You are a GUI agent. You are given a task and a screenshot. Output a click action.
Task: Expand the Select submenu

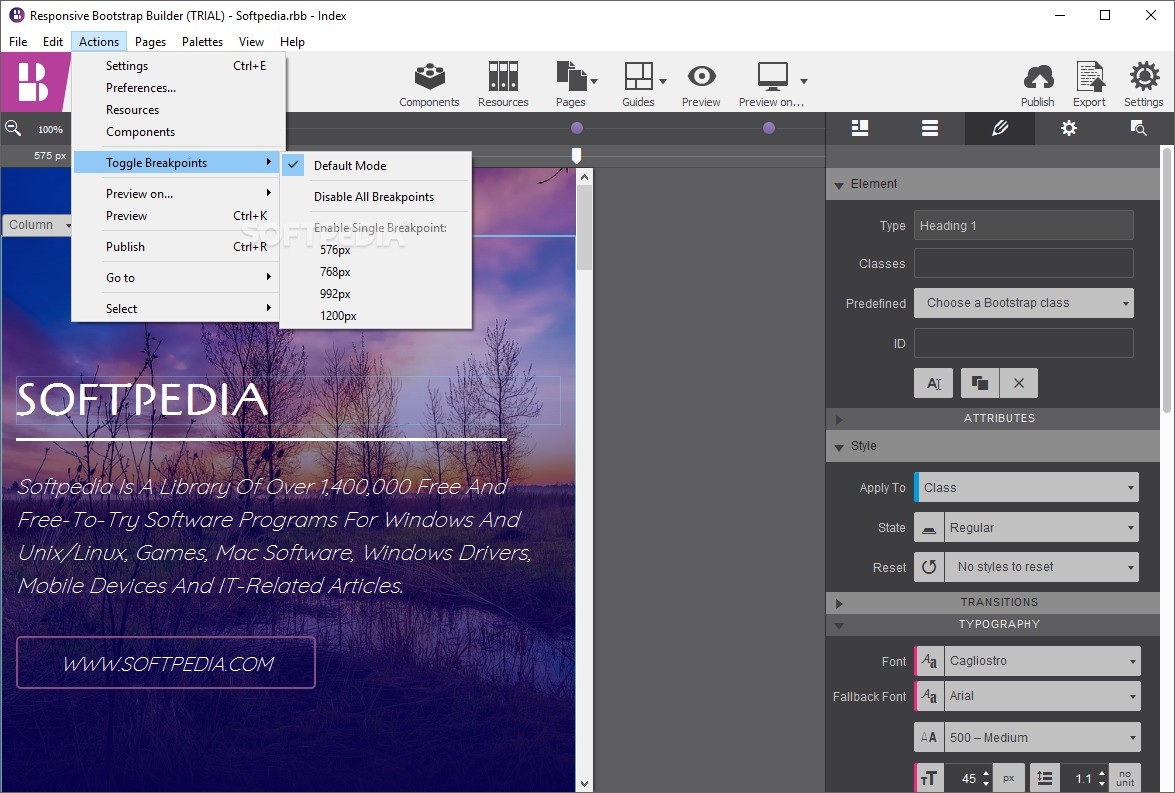click(178, 308)
